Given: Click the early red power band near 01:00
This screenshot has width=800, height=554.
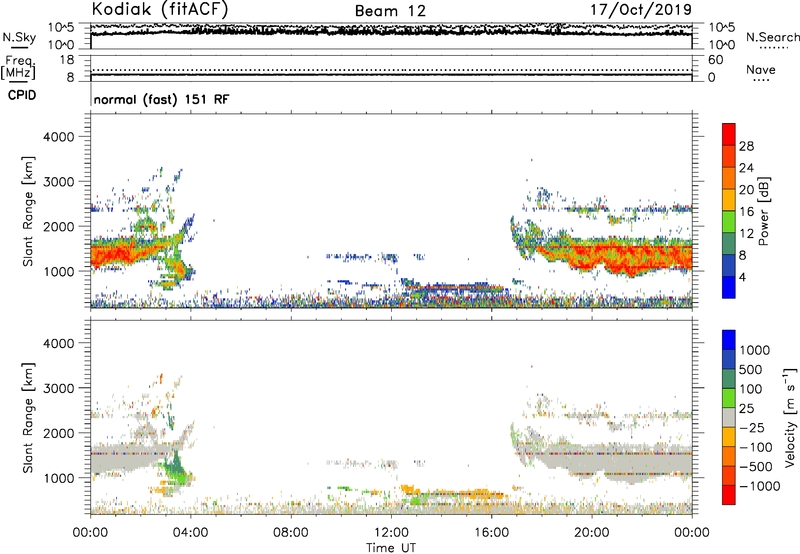Looking at the screenshot, I should click(115, 254).
